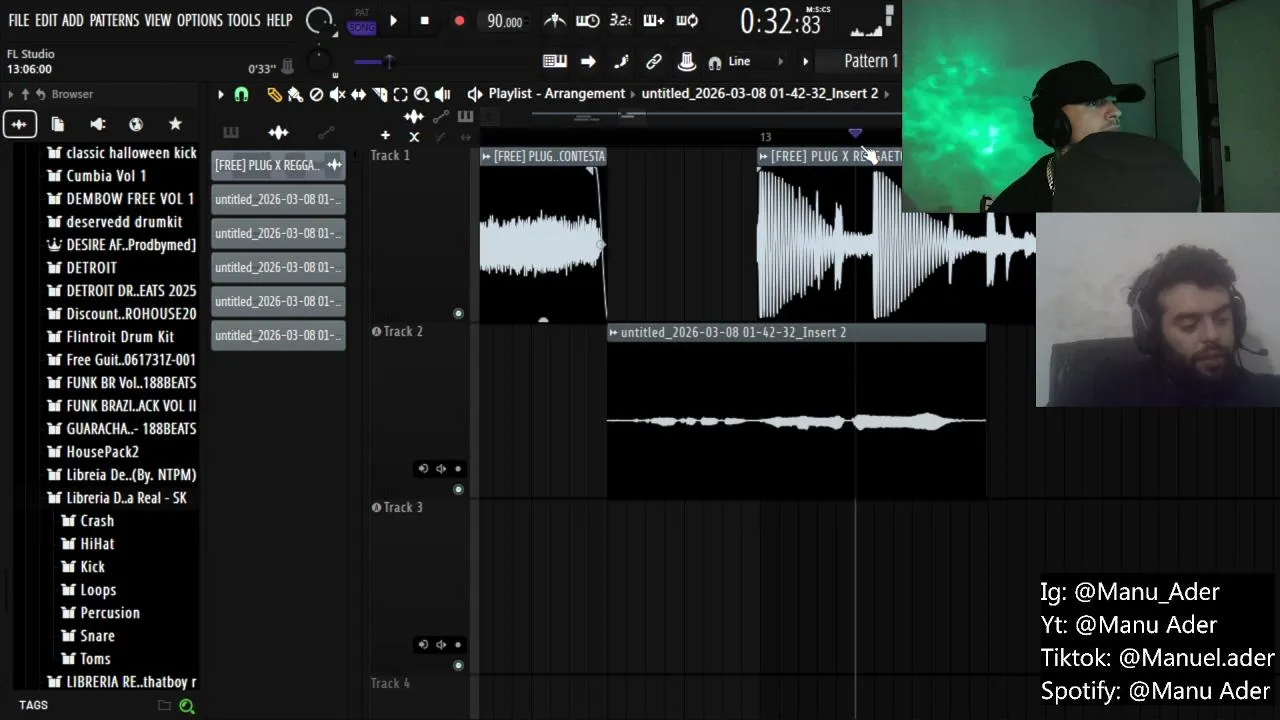Show the globe library tab in Browser
1280x720 pixels.
(136, 124)
